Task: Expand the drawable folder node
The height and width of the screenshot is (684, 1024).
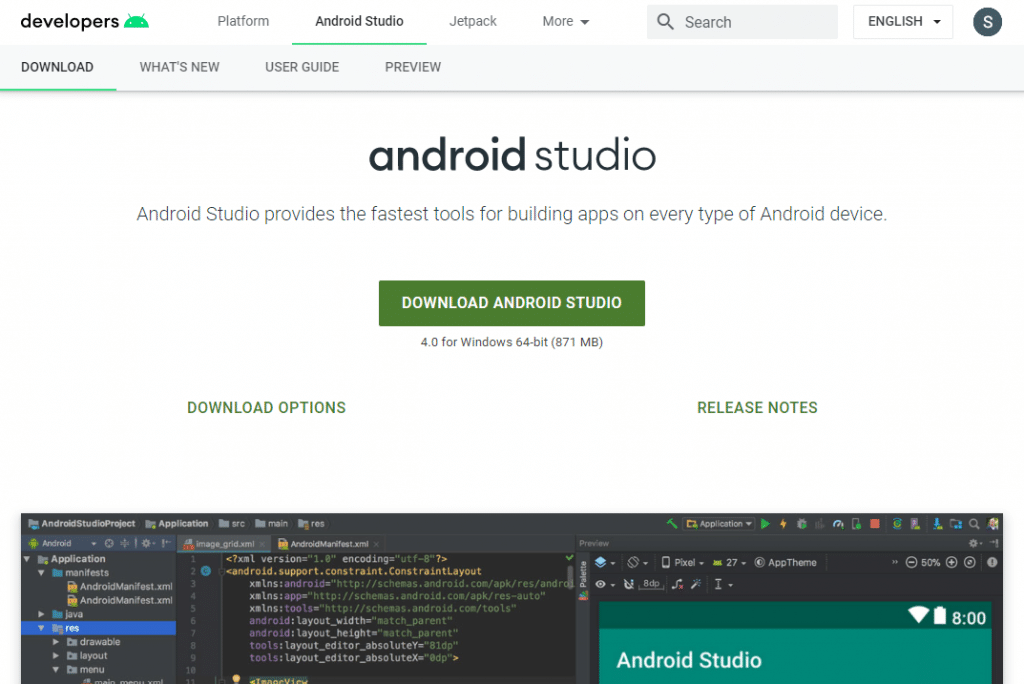Action: [x=56, y=642]
